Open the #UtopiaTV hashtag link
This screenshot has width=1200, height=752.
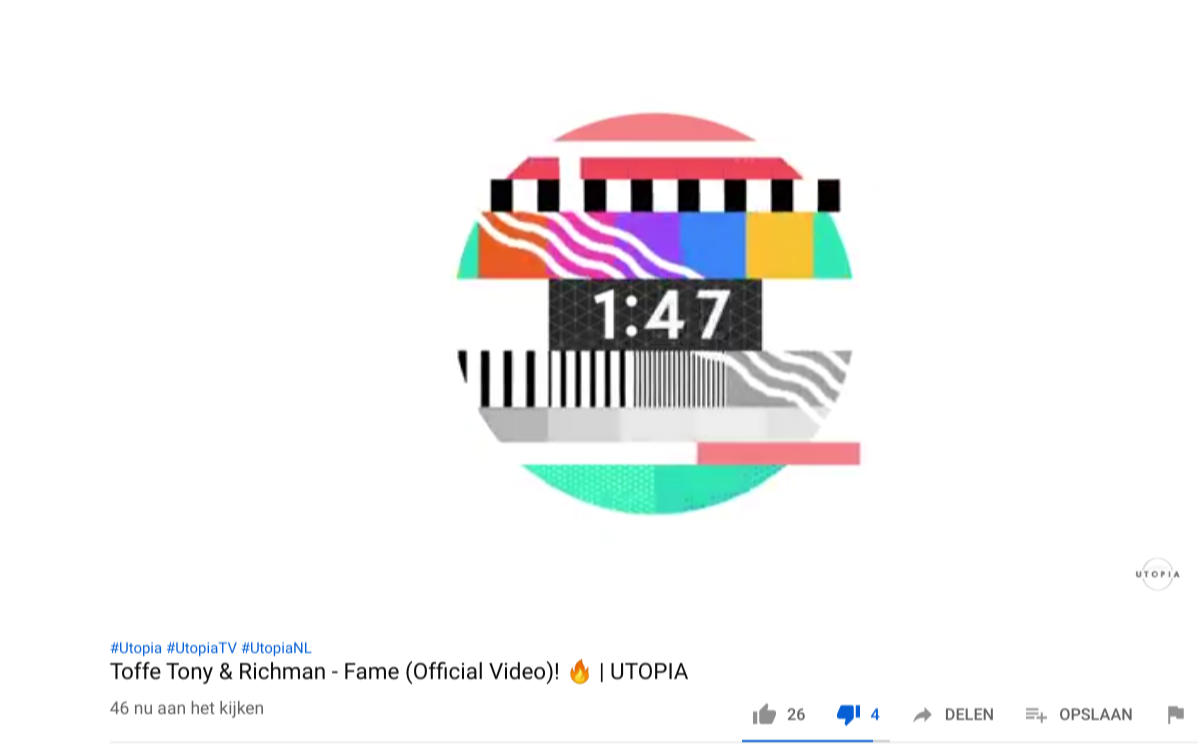pos(202,648)
